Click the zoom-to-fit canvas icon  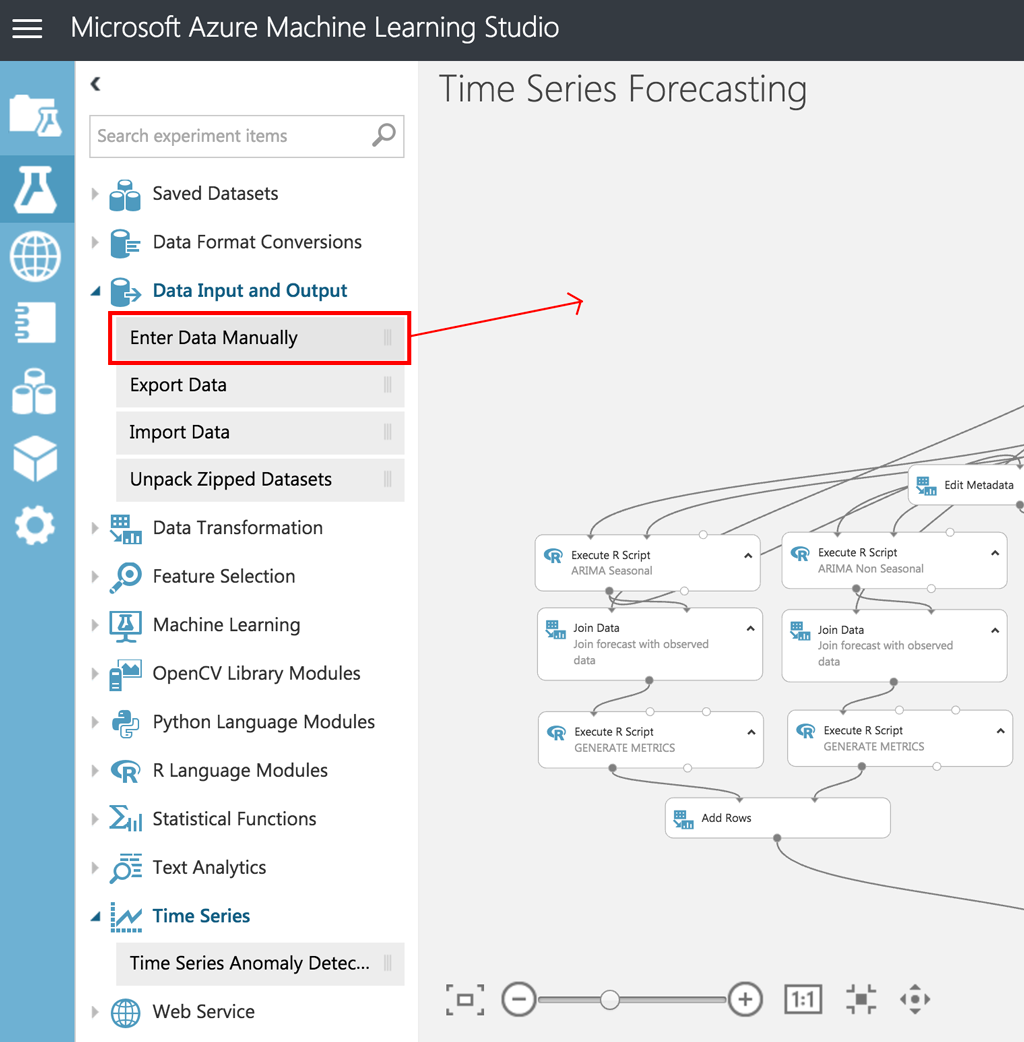click(x=465, y=999)
